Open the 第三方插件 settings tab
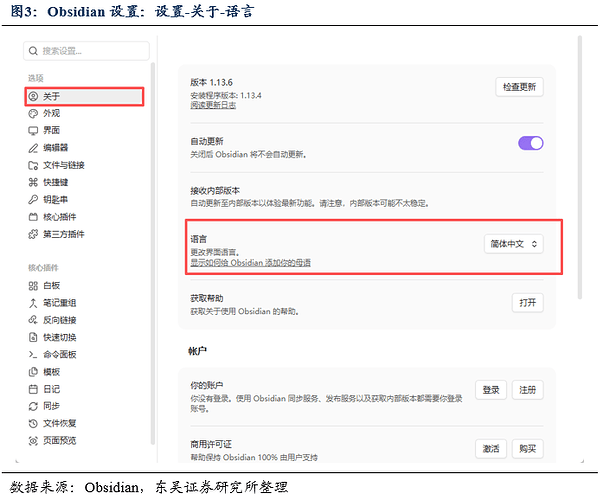 (x=84, y=234)
